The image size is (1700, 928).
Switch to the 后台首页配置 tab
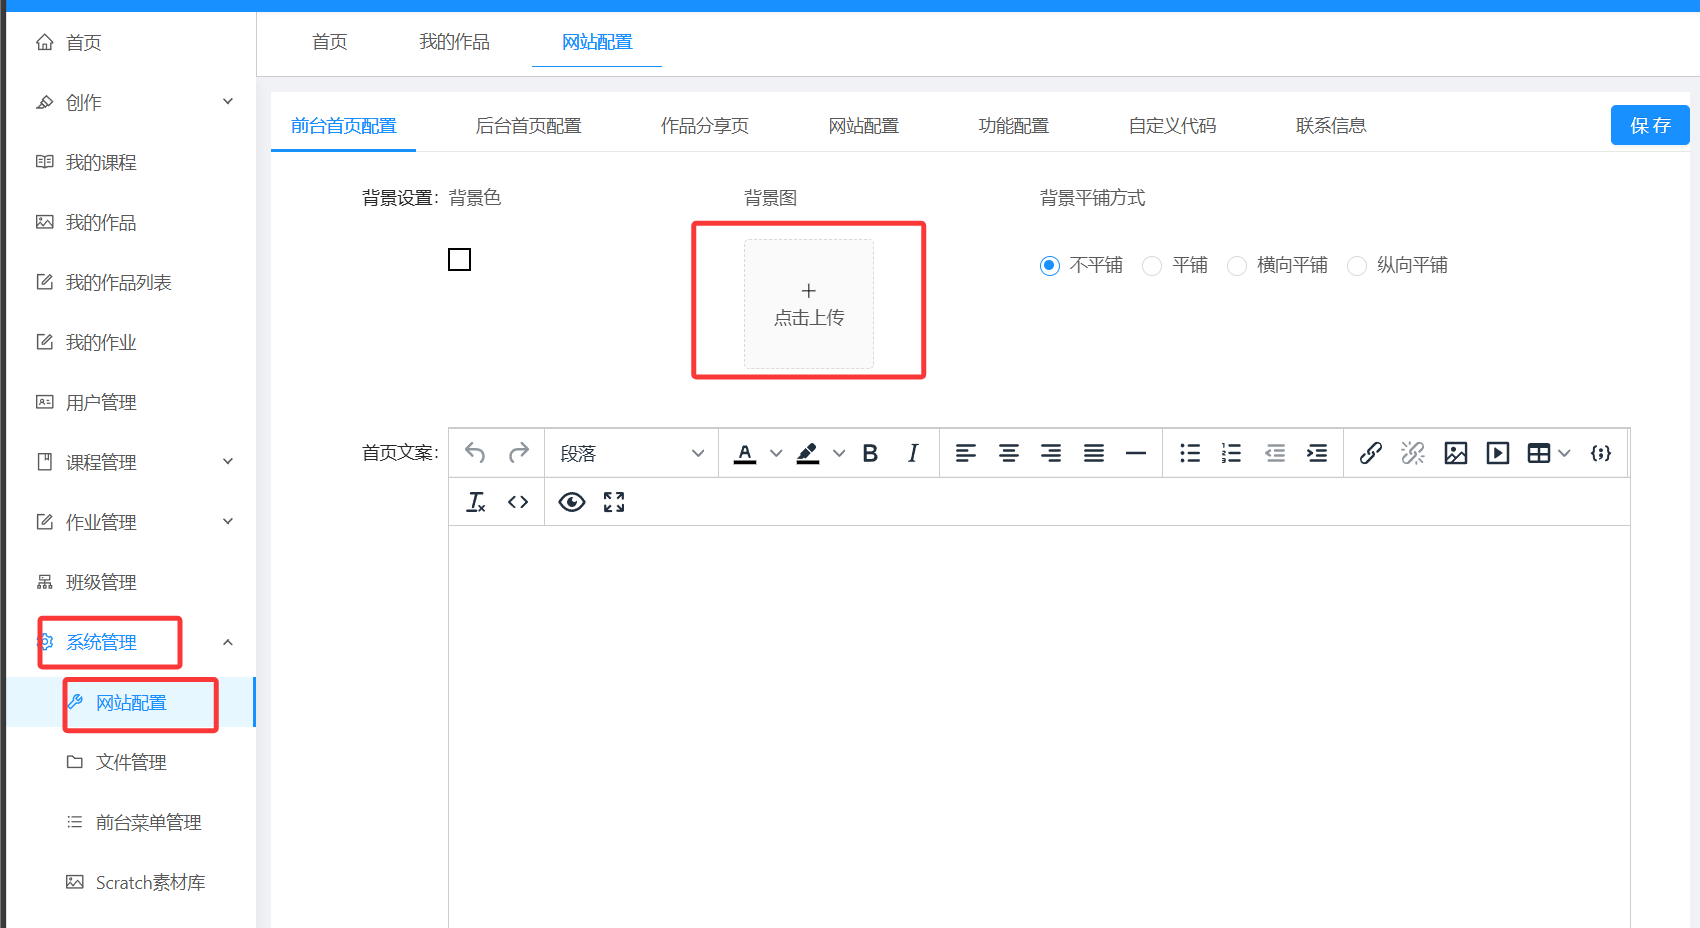pos(528,126)
